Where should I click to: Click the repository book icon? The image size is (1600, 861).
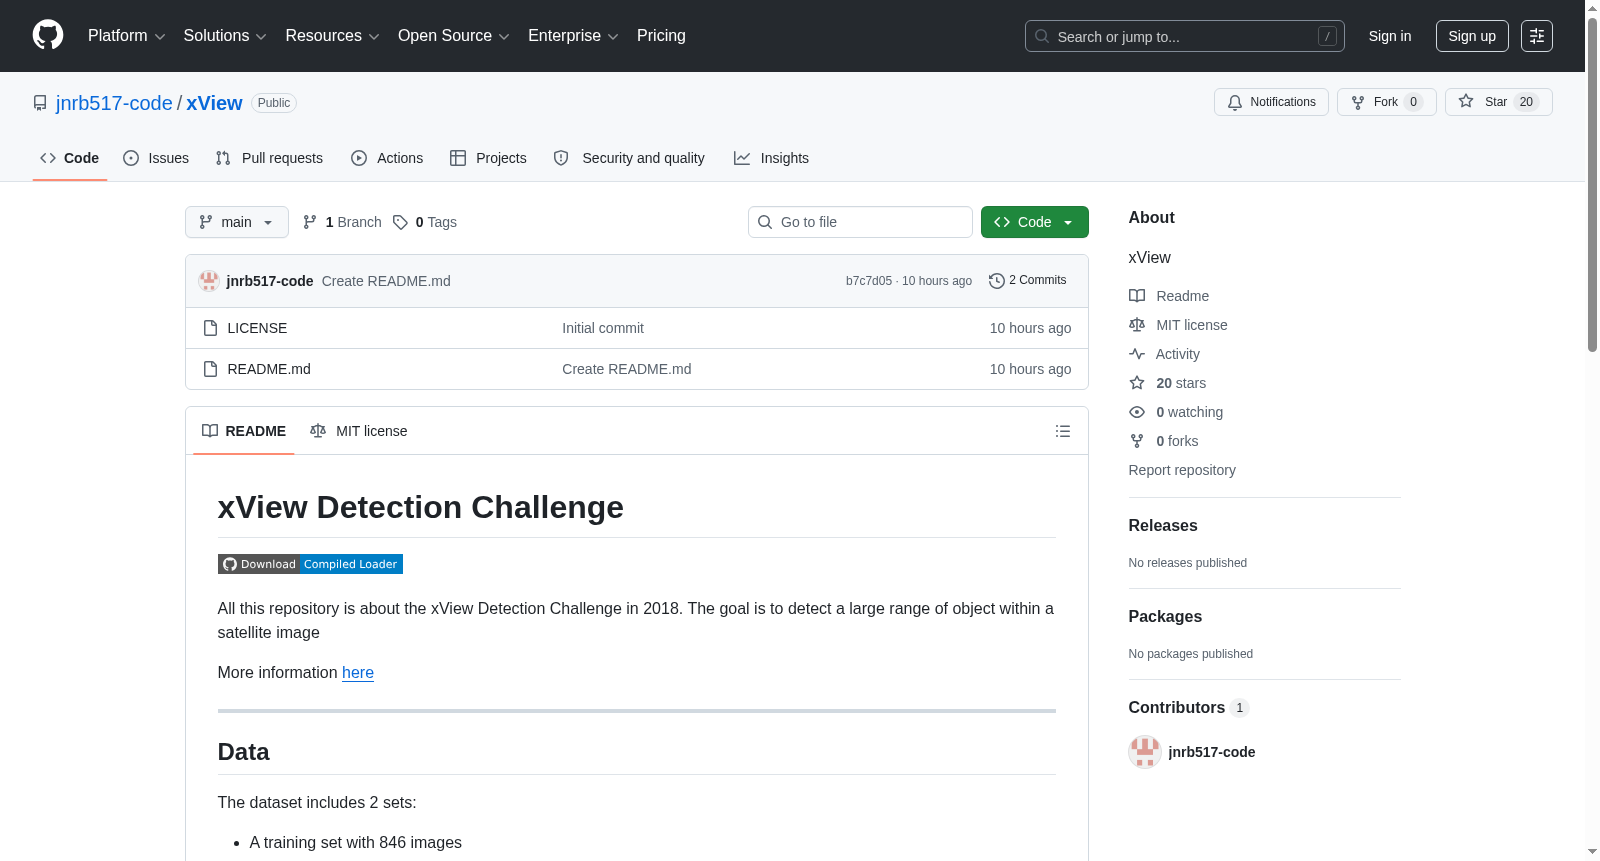coord(40,103)
